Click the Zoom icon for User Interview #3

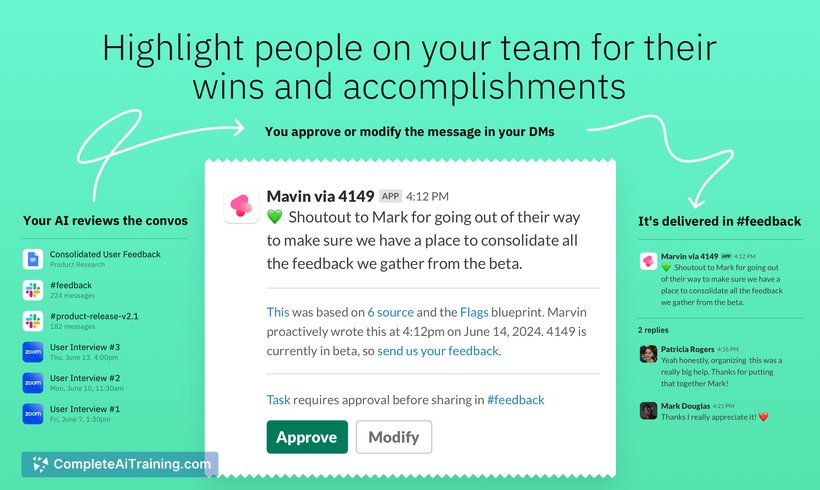click(x=32, y=352)
